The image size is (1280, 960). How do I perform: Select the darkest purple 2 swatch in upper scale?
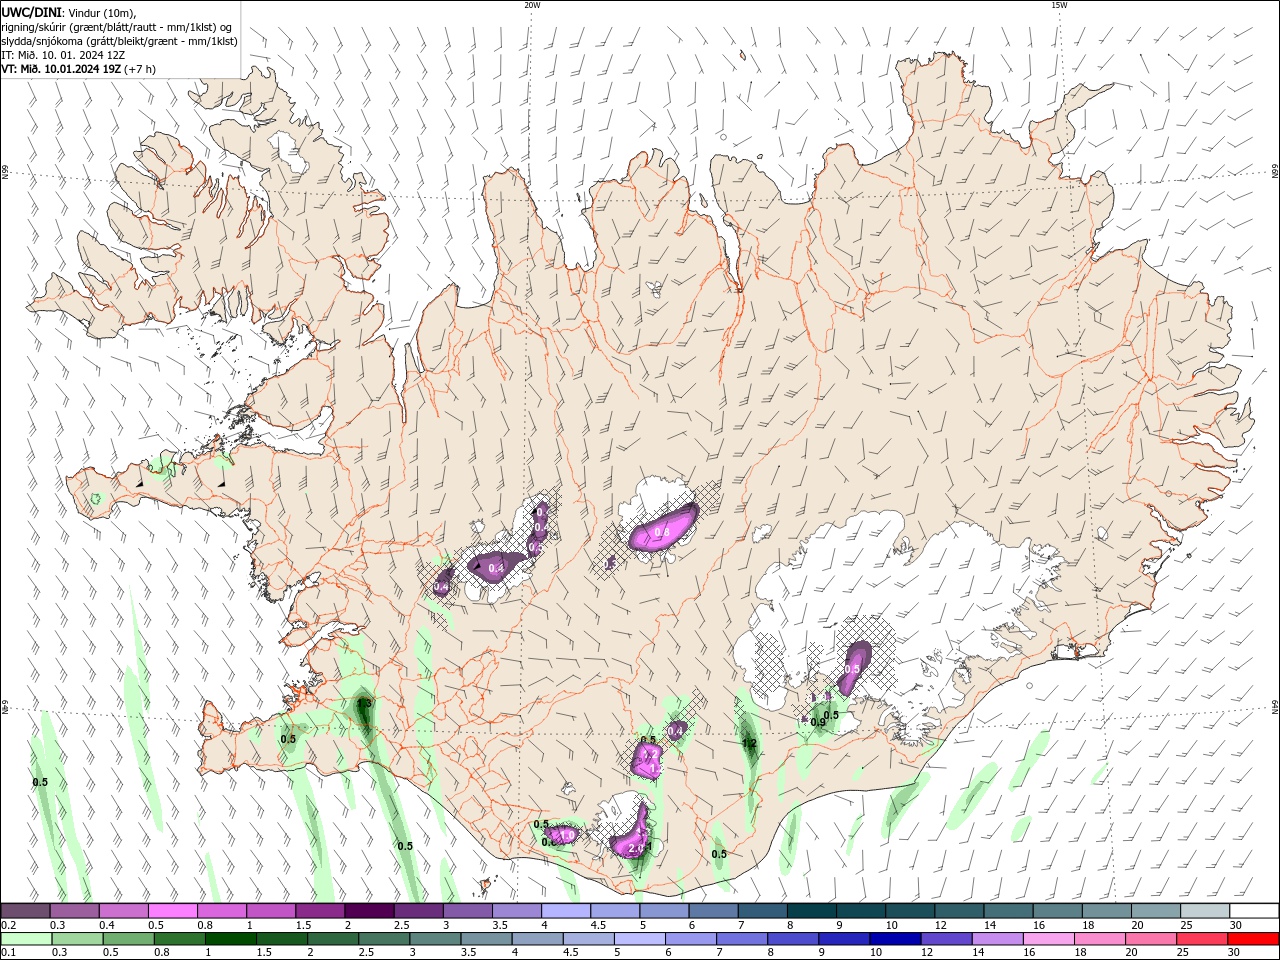[369, 911]
